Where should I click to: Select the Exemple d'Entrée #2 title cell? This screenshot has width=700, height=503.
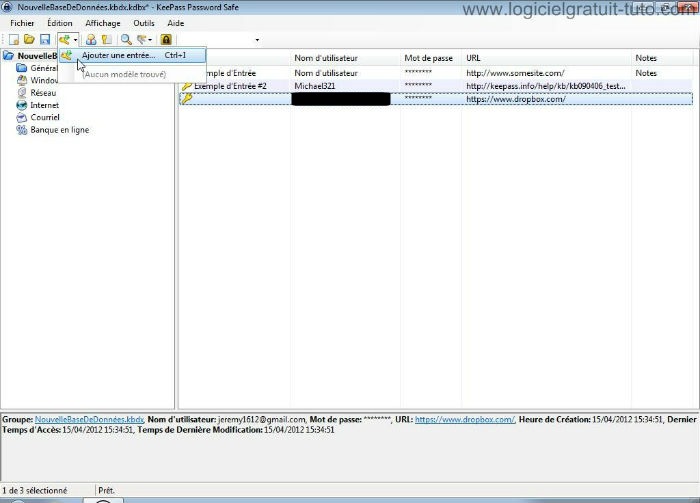coord(230,86)
